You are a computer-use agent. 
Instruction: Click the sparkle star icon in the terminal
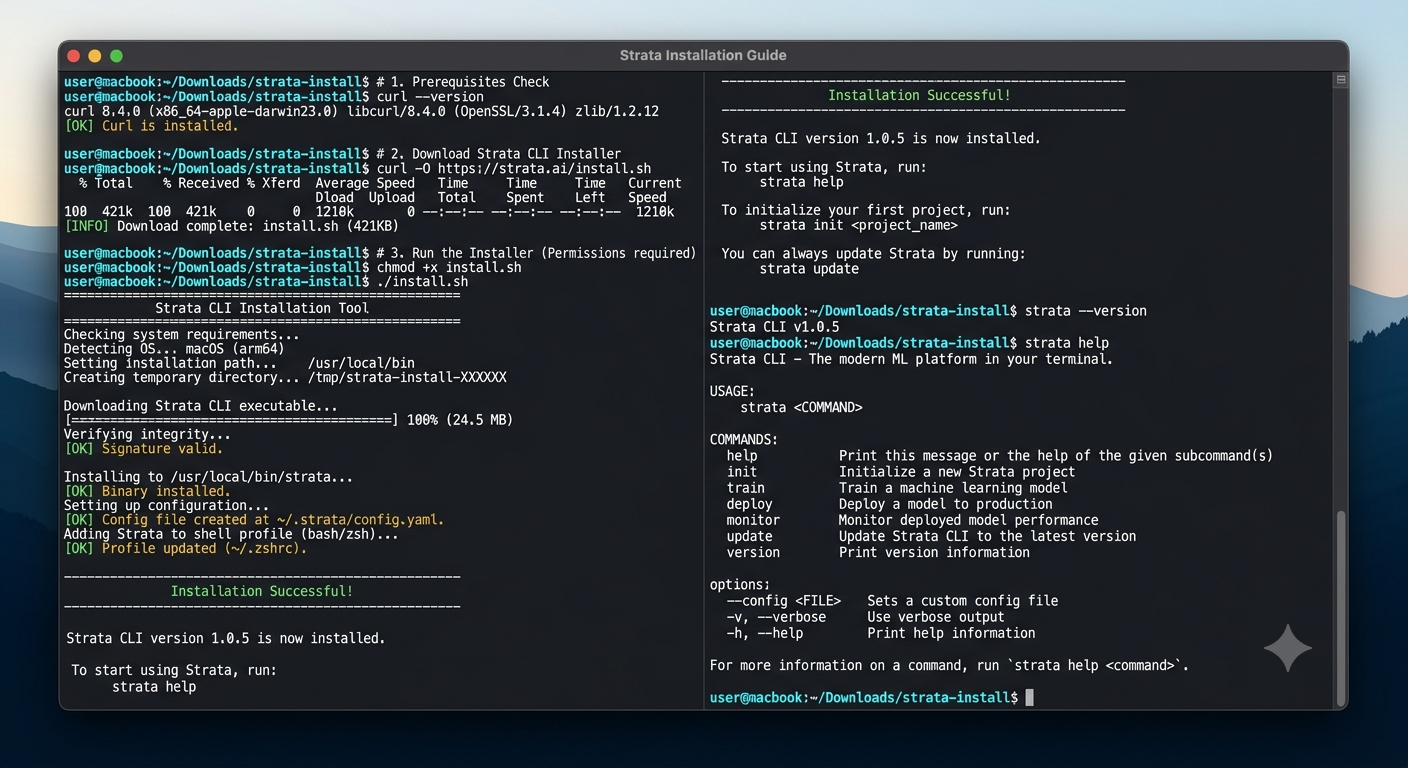pyautogui.click(x=1288, y=648)
